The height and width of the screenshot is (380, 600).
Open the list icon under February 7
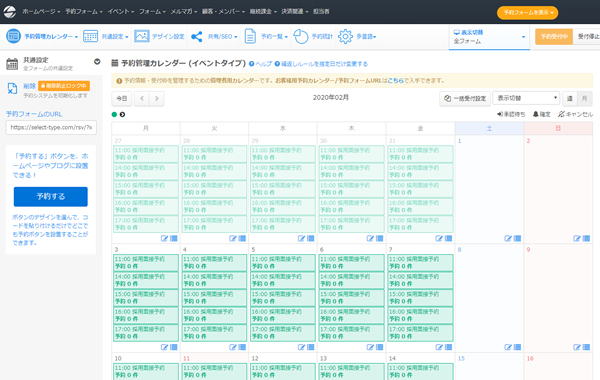pos(448,347)
